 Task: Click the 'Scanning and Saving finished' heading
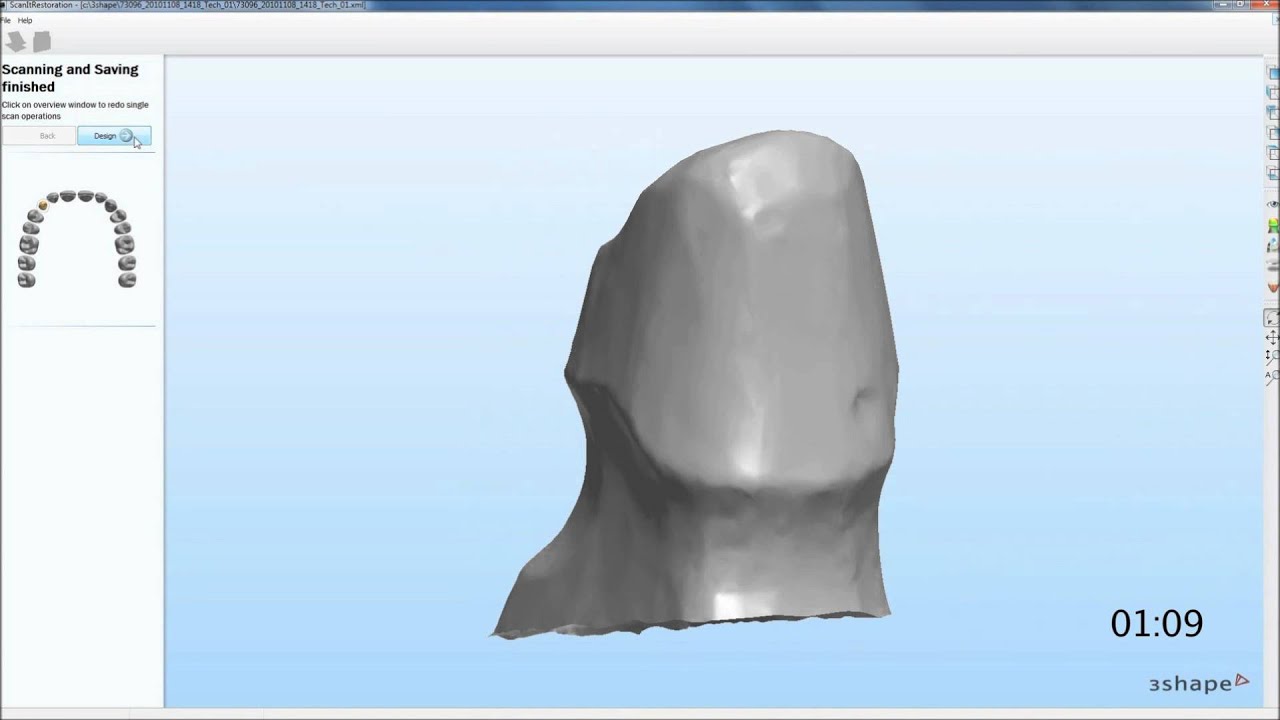point(70,78)
